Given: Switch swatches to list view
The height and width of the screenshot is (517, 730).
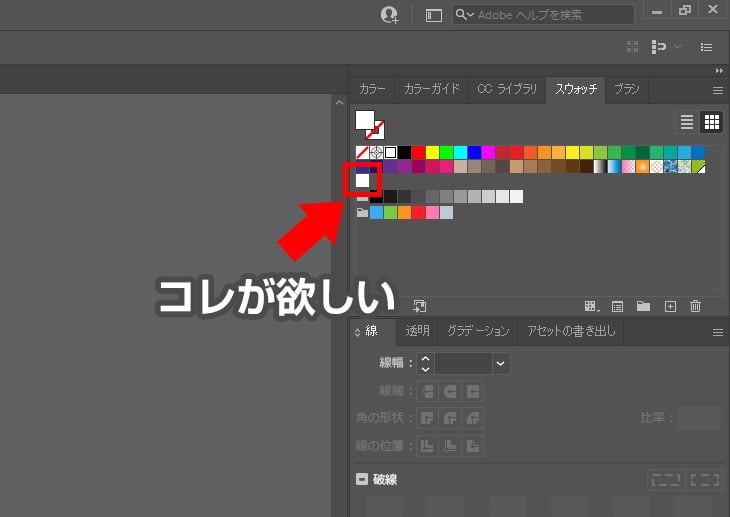Looking at the screenshot, I should click(x=687, y=121).
